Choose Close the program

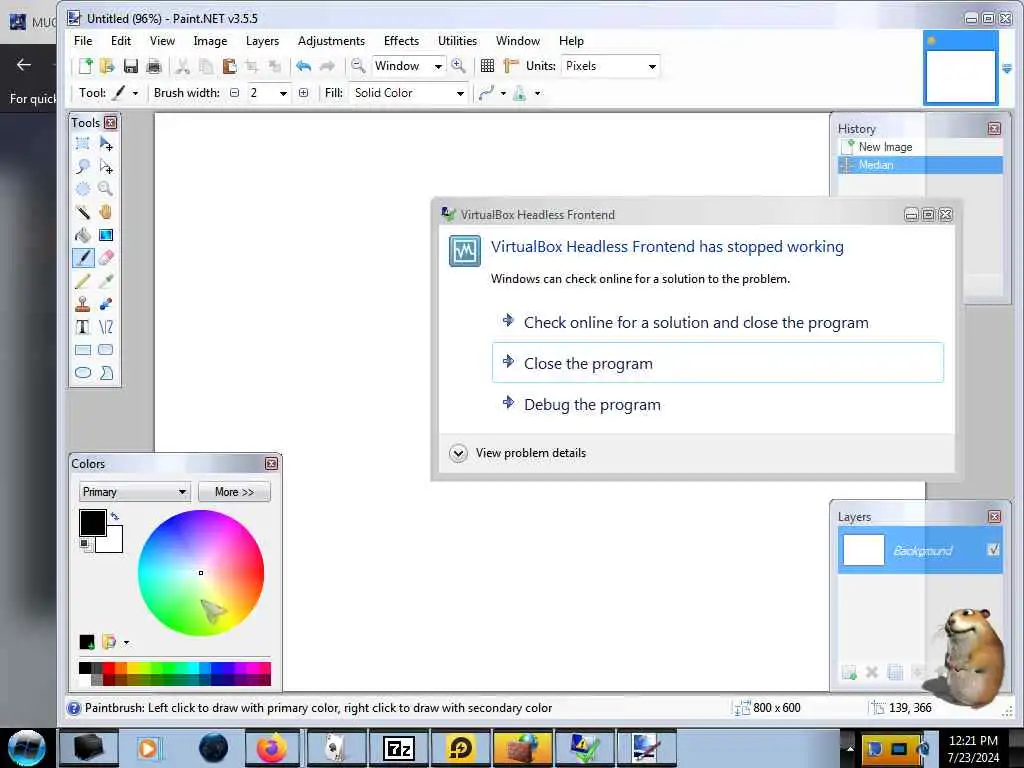tap(718, 362)
